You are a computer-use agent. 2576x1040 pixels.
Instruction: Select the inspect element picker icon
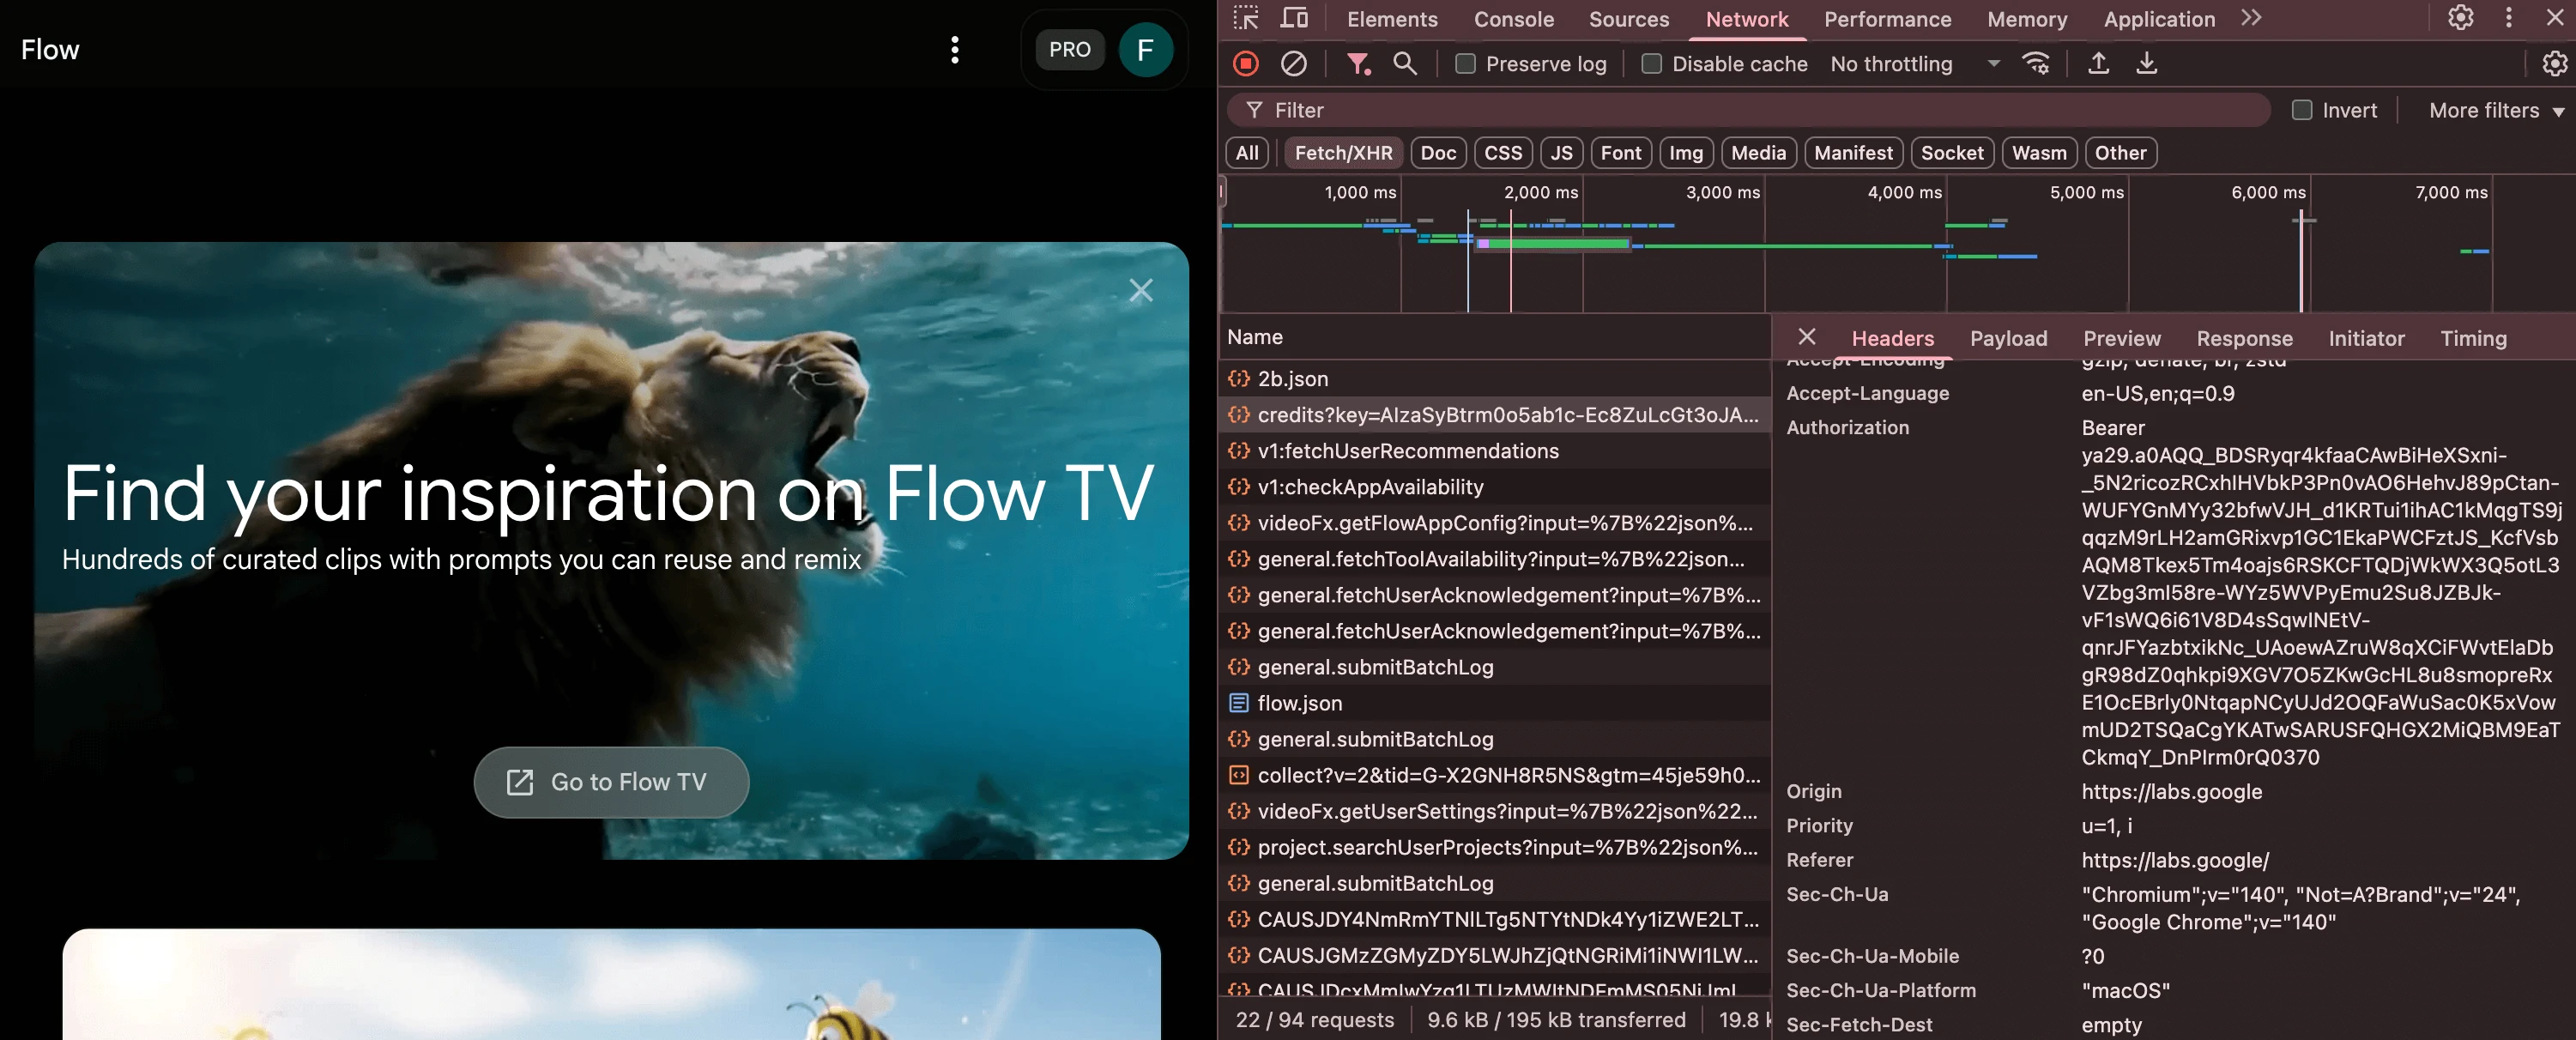pyautogui.click(x=1246, y=18)
